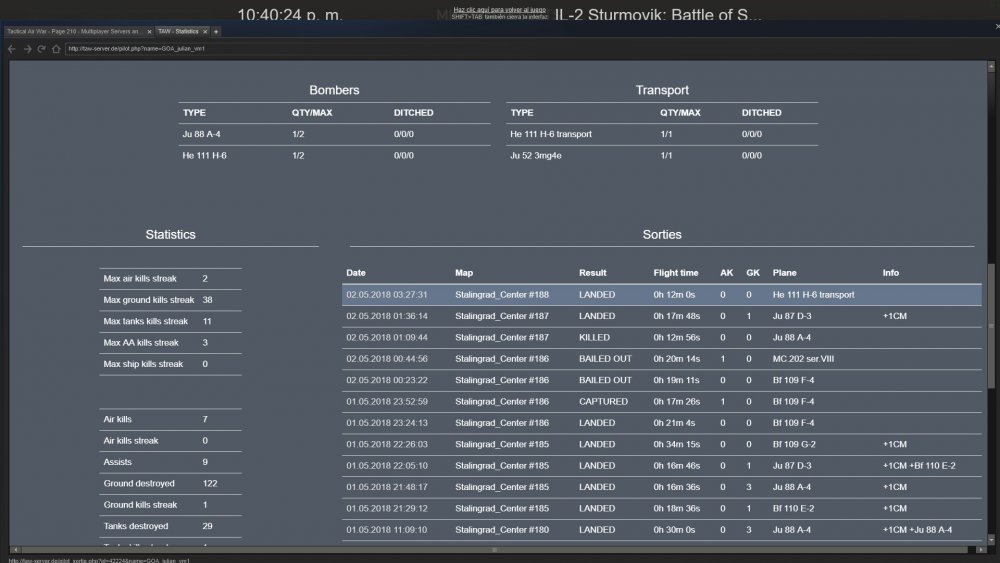This screenshot has height=563, width=1000.
Task: Open sortie dated 01.05.2018 11:09:10
Action: tap(660, 529)
